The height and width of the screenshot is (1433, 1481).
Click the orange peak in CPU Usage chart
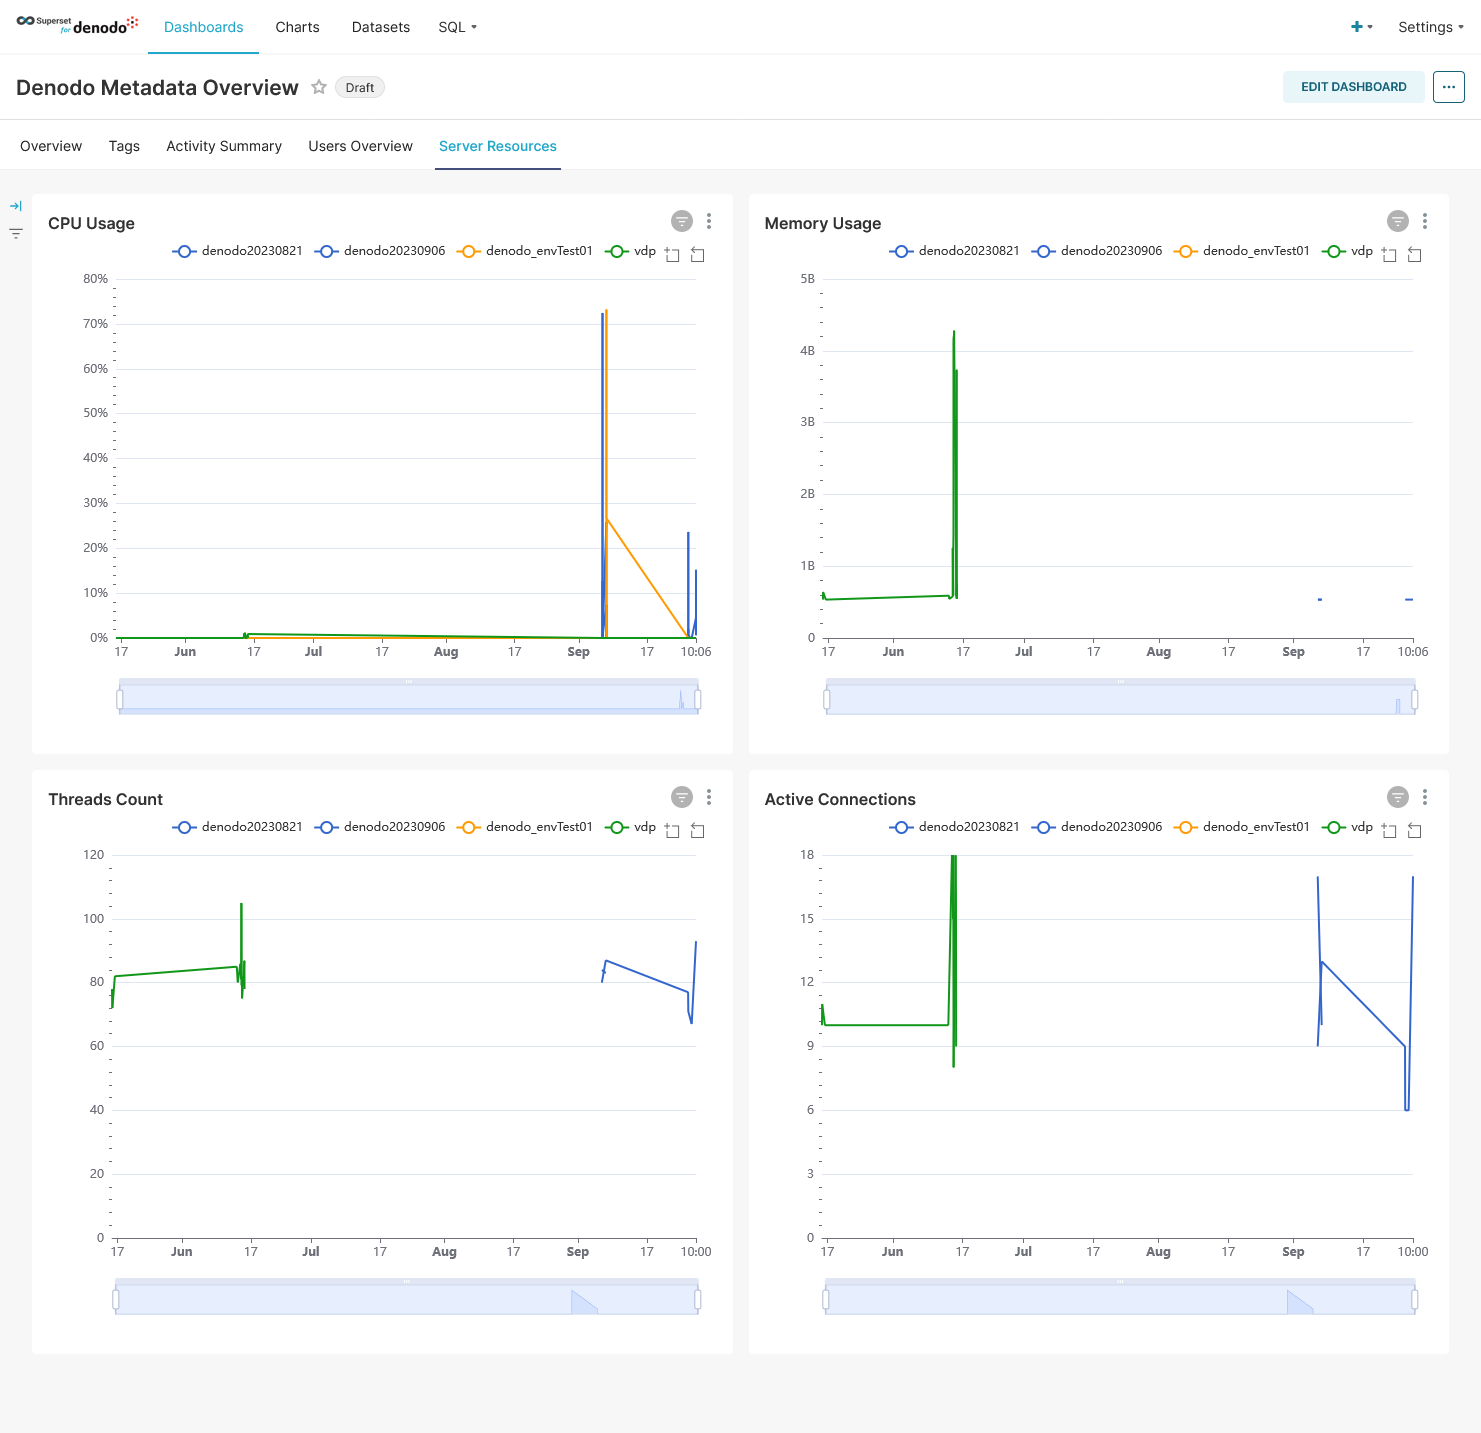click(x=607, y=311)
